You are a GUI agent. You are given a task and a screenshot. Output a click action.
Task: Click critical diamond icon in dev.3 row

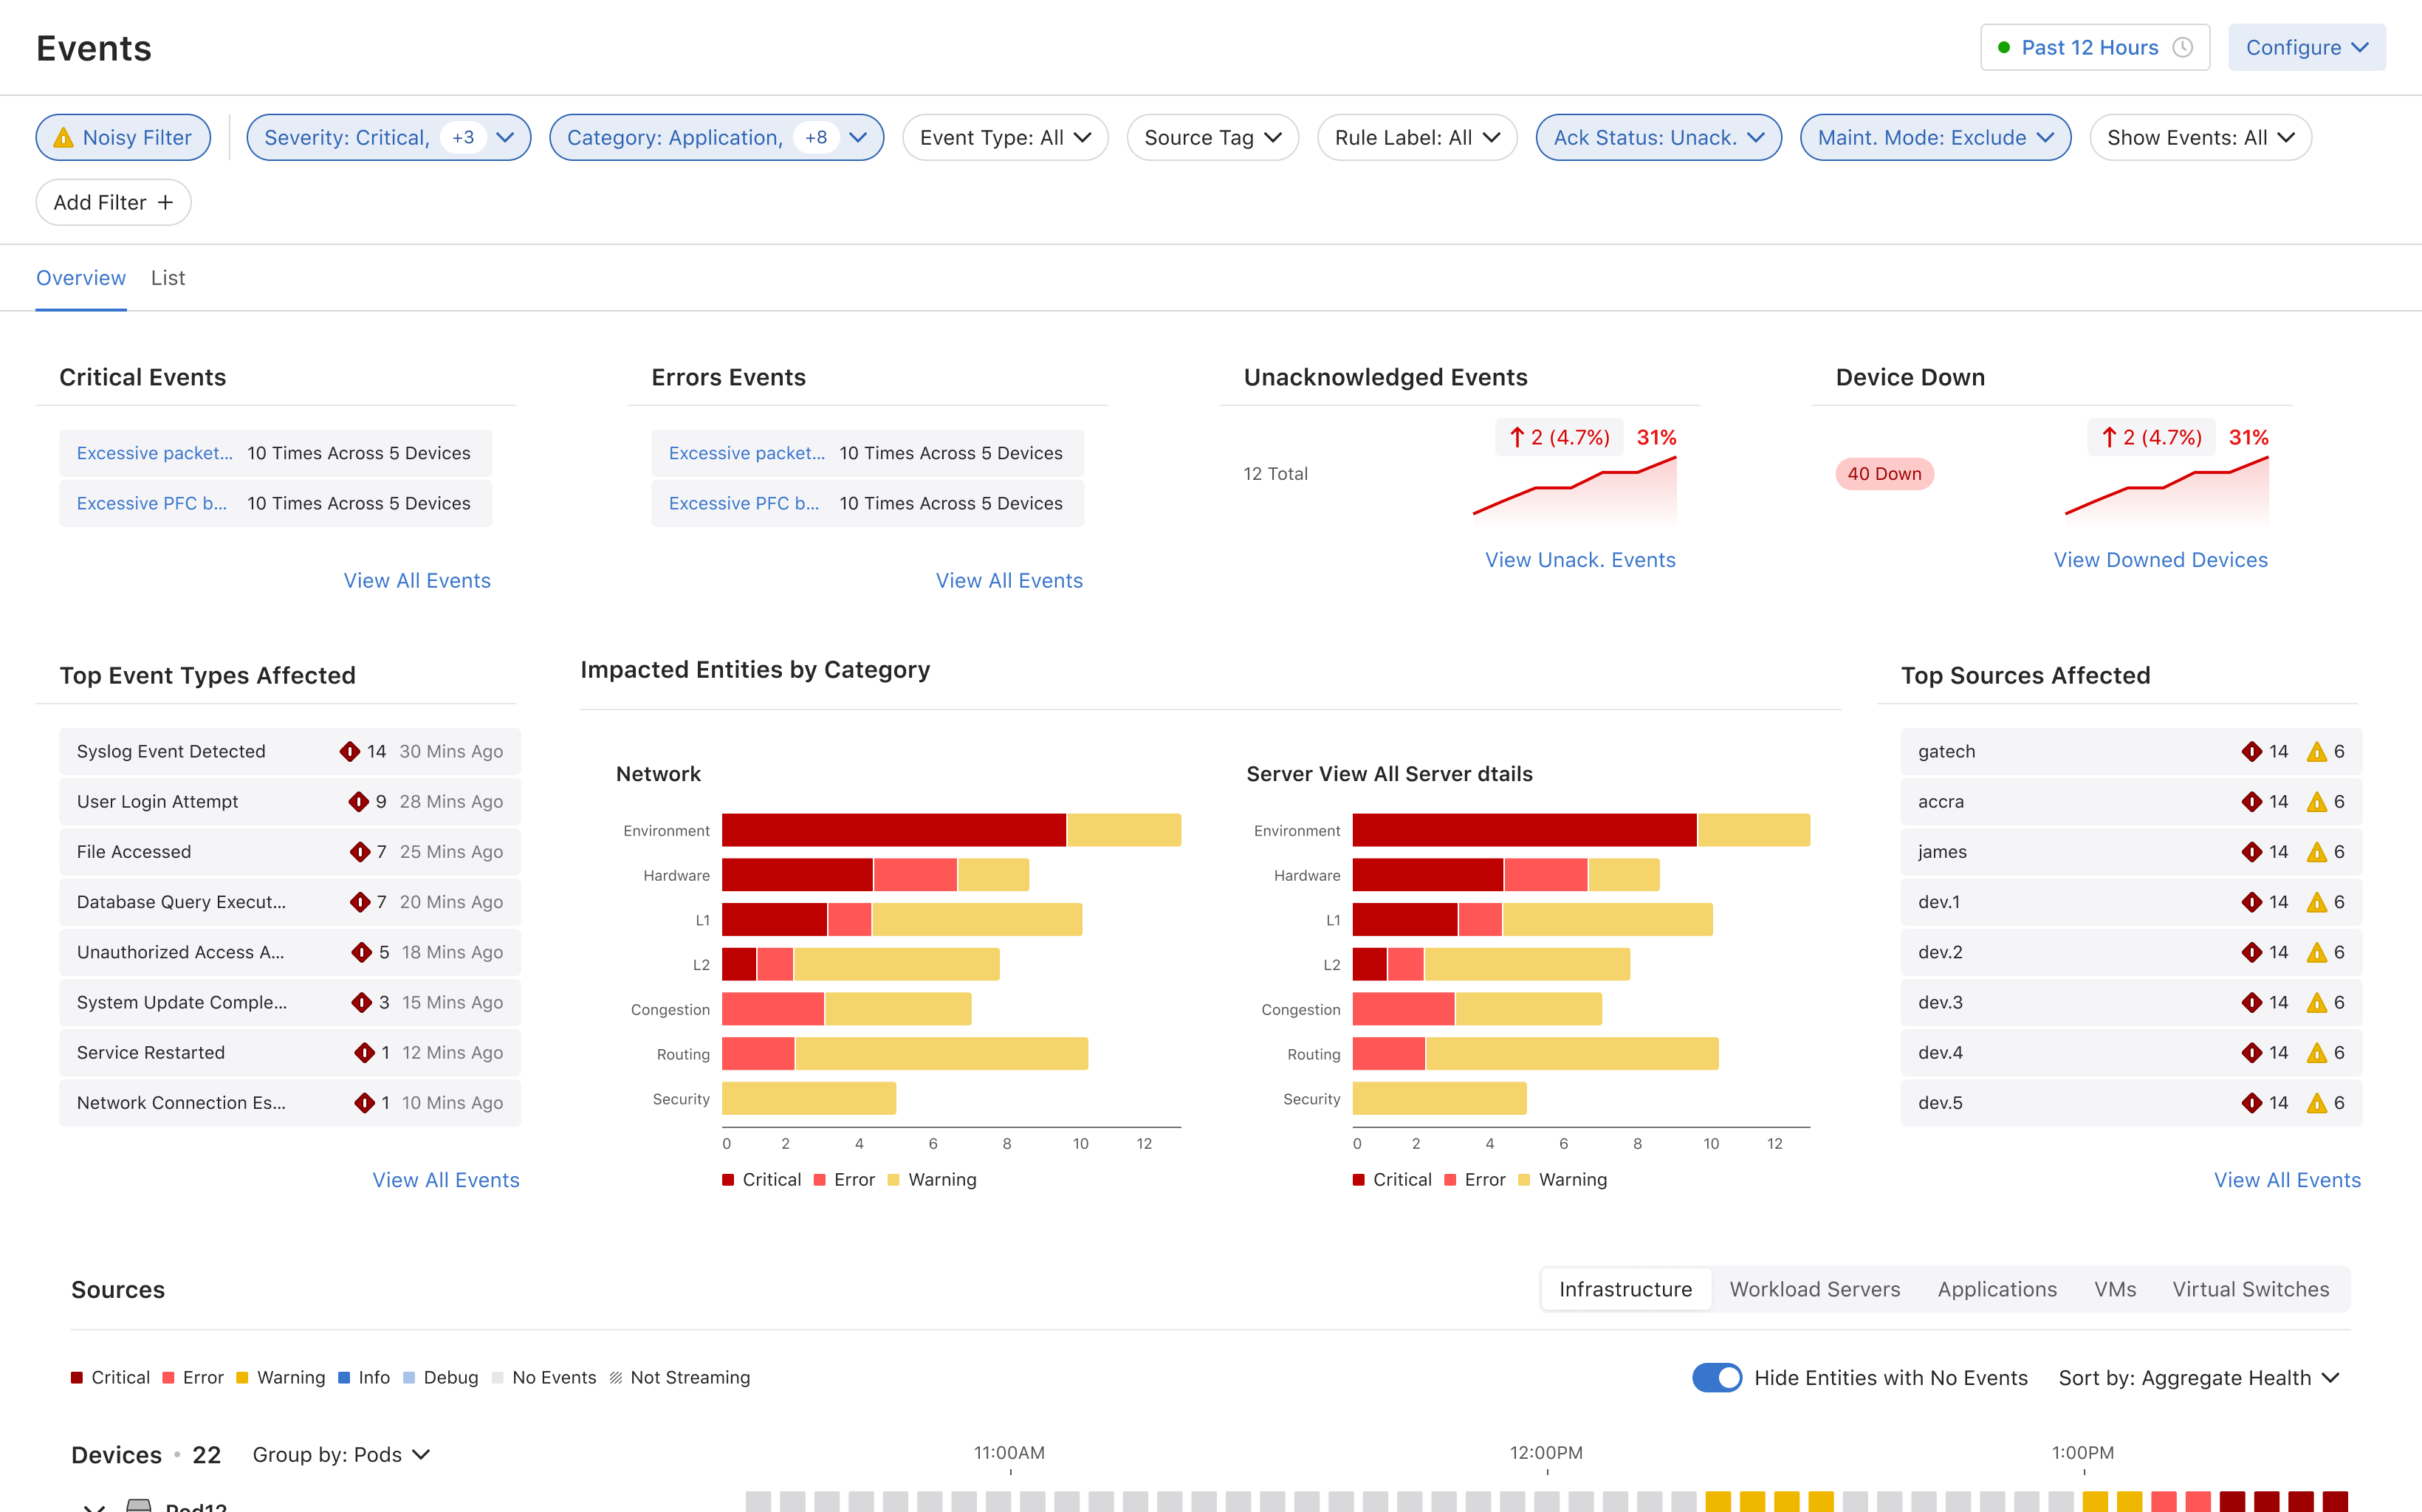(x=2251, y=1002)
